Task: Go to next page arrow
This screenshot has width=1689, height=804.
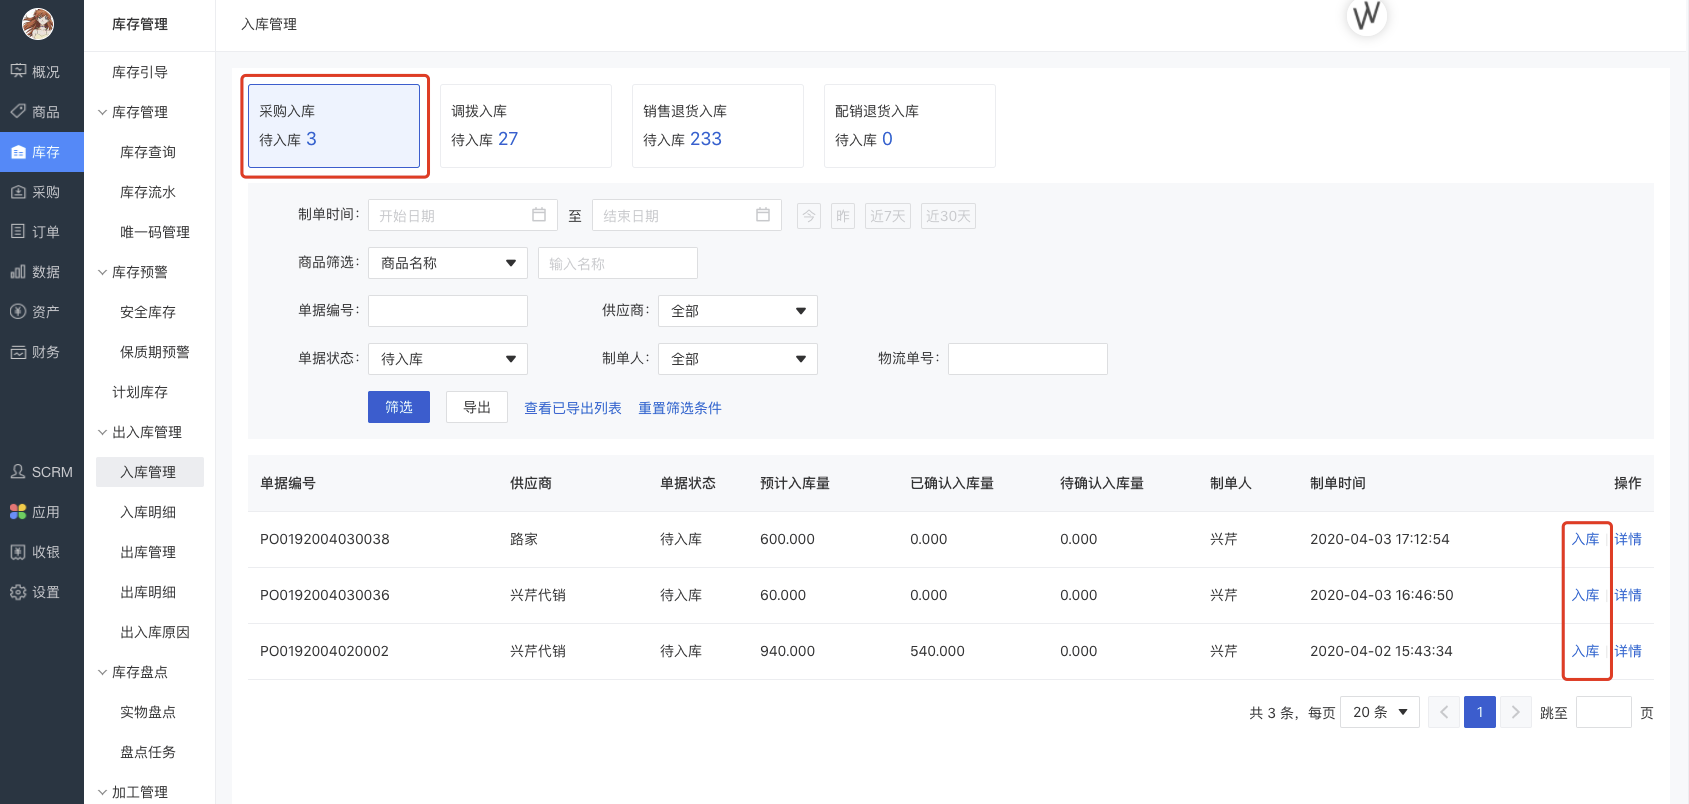Action: [1516, 712]
